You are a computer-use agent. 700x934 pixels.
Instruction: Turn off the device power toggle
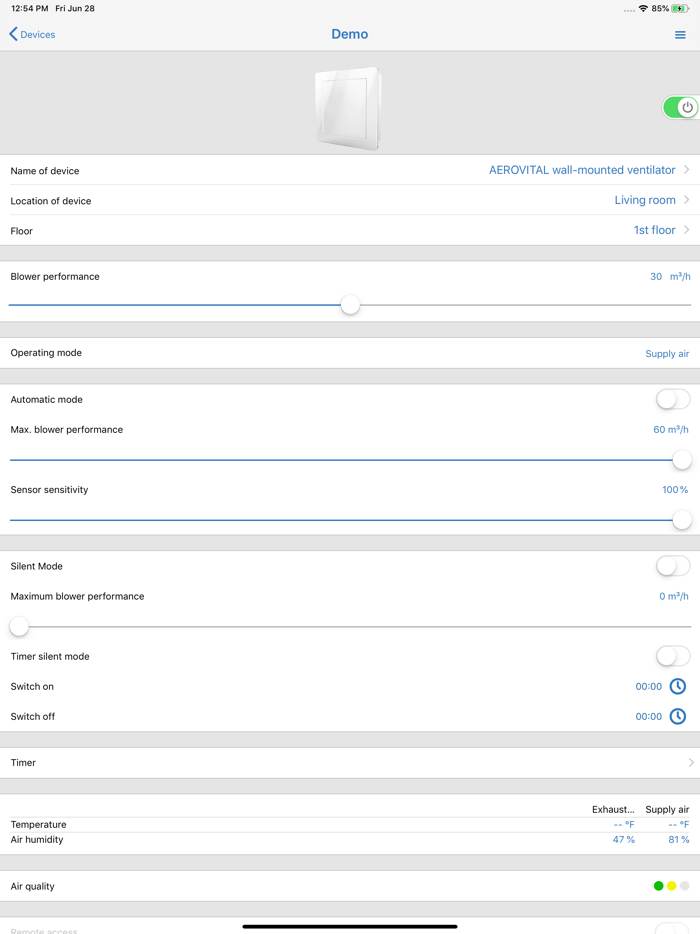tap(681, 108)
